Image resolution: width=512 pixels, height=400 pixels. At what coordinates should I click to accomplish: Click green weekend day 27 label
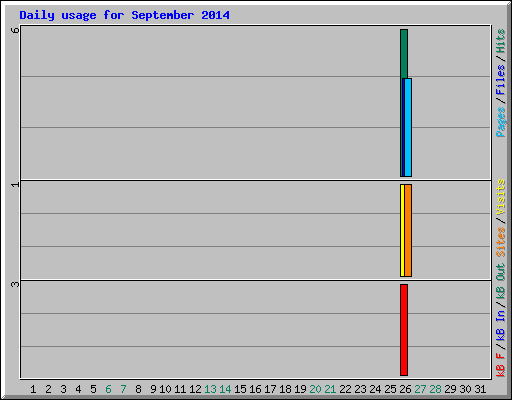420,389
